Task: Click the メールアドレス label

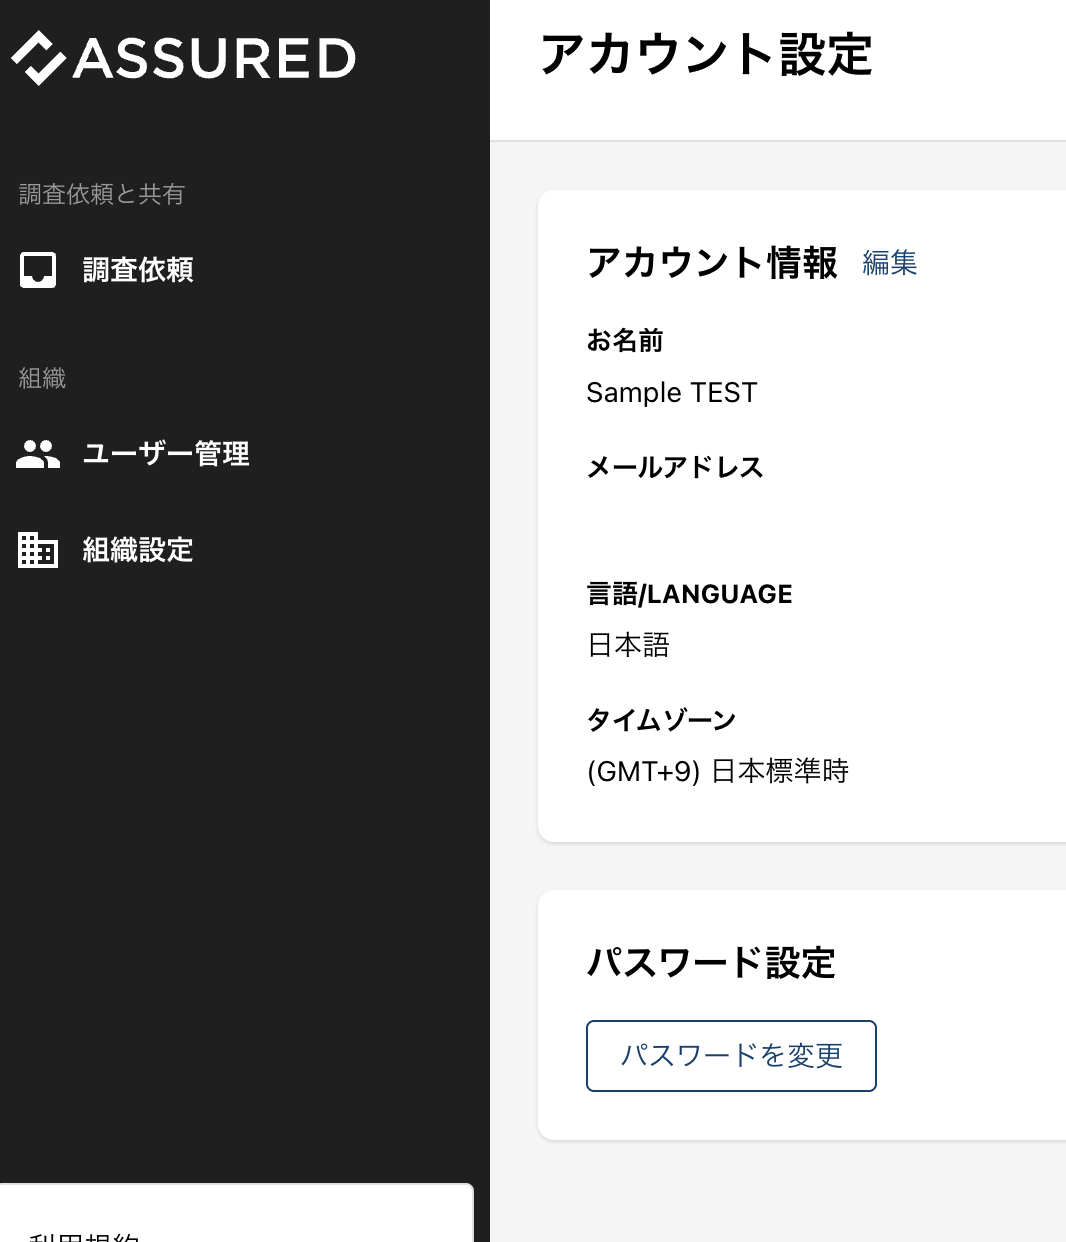Action: point(675,467)
